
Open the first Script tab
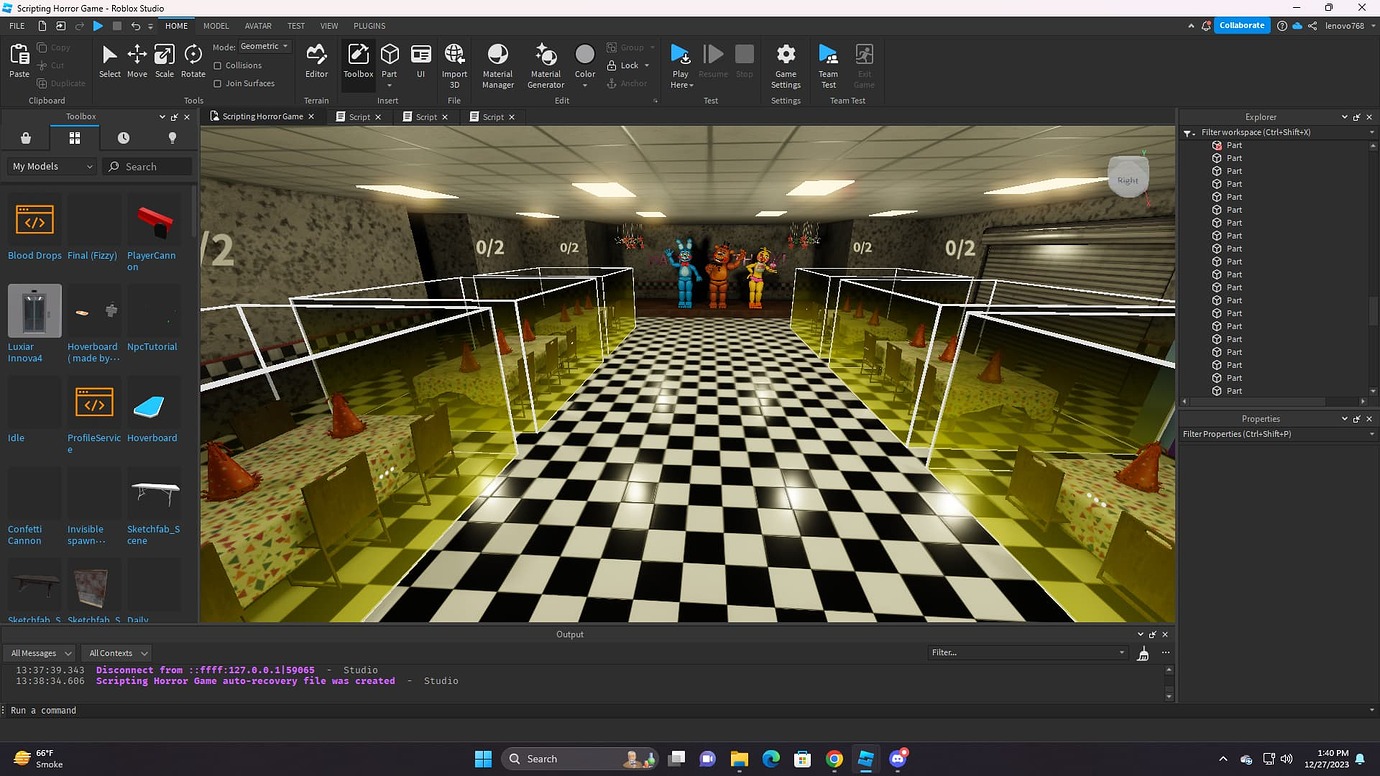(x=358, y=116)
